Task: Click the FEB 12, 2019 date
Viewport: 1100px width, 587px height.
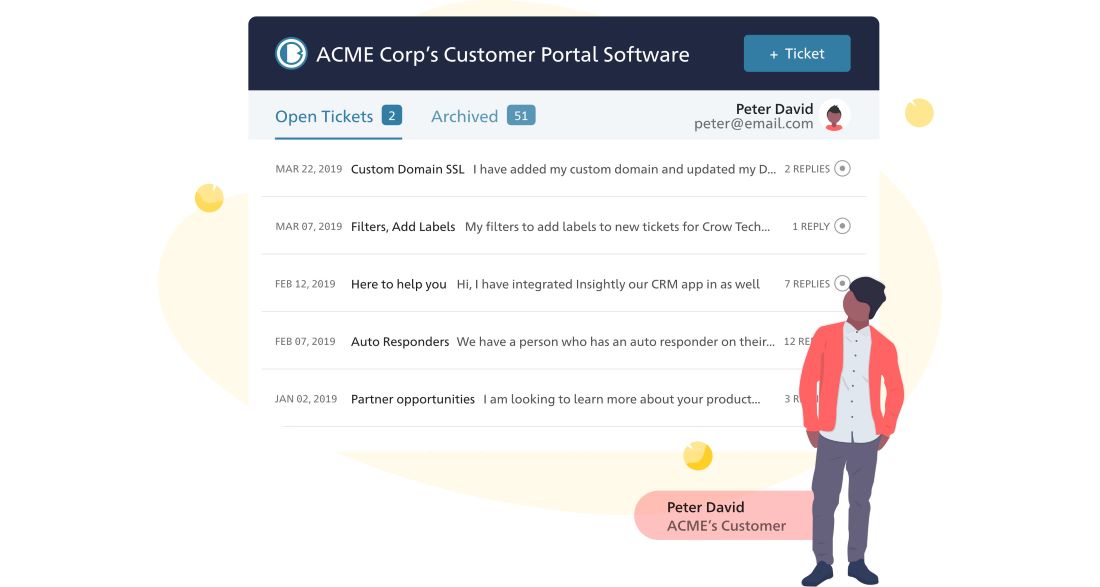Action: 305,284
